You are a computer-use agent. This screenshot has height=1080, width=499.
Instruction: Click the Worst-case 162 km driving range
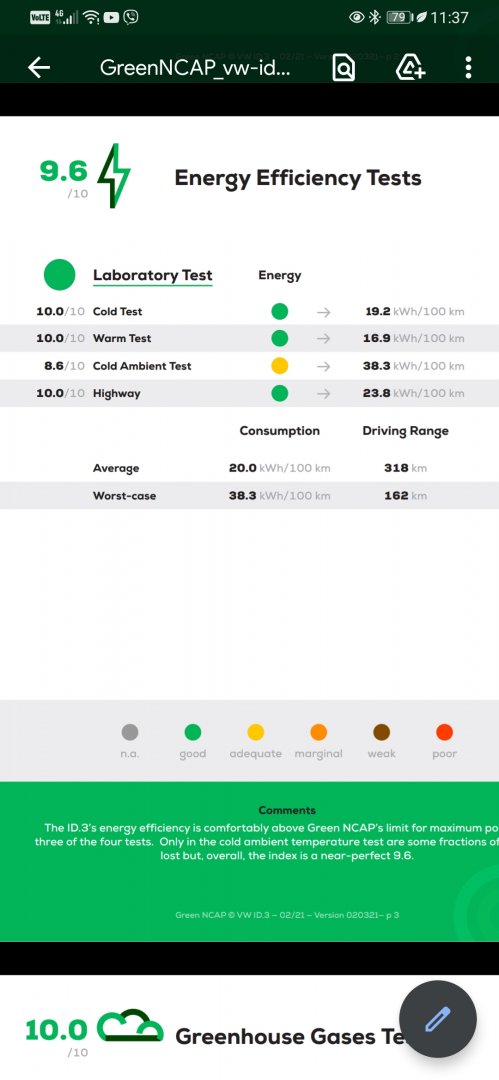pos(405,495)
